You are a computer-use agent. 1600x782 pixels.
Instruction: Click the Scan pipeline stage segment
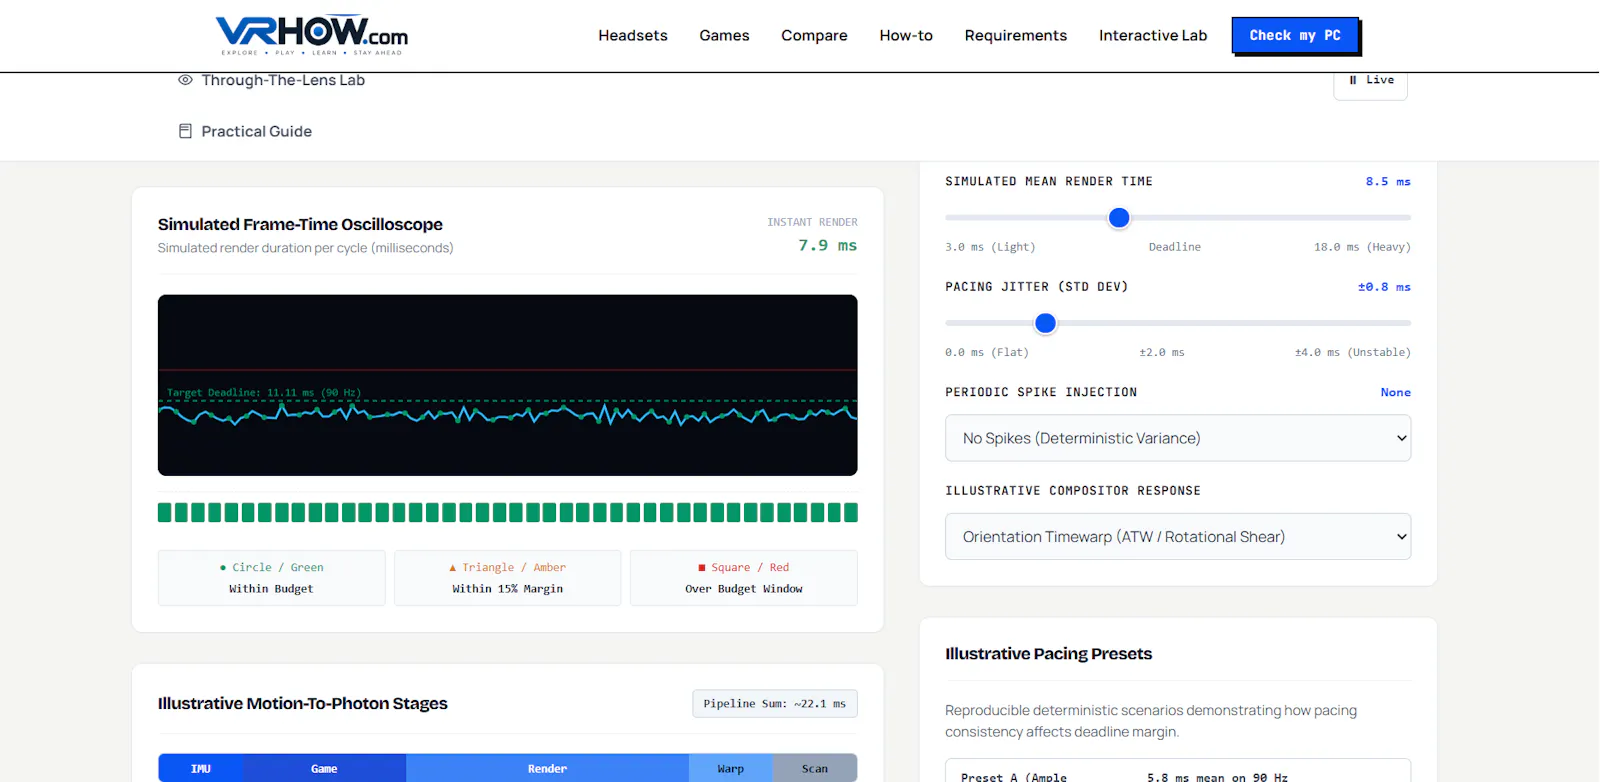pos(815,768)
